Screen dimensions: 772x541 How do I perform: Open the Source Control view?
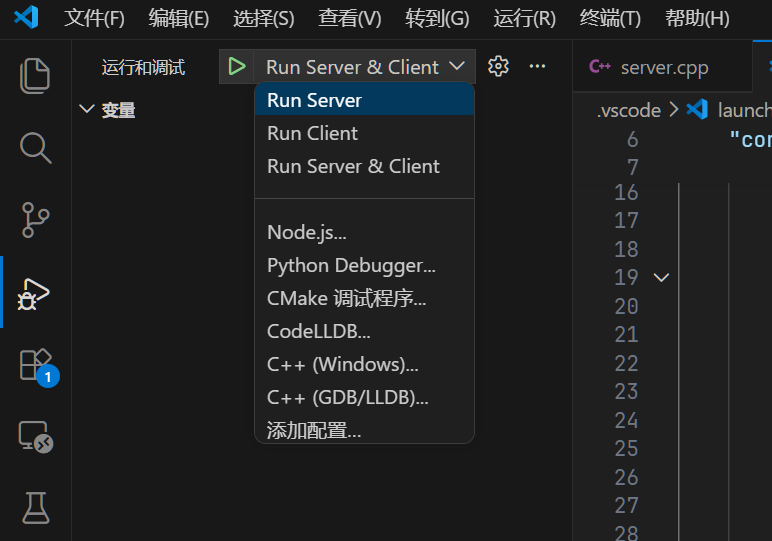pos(35,220)
